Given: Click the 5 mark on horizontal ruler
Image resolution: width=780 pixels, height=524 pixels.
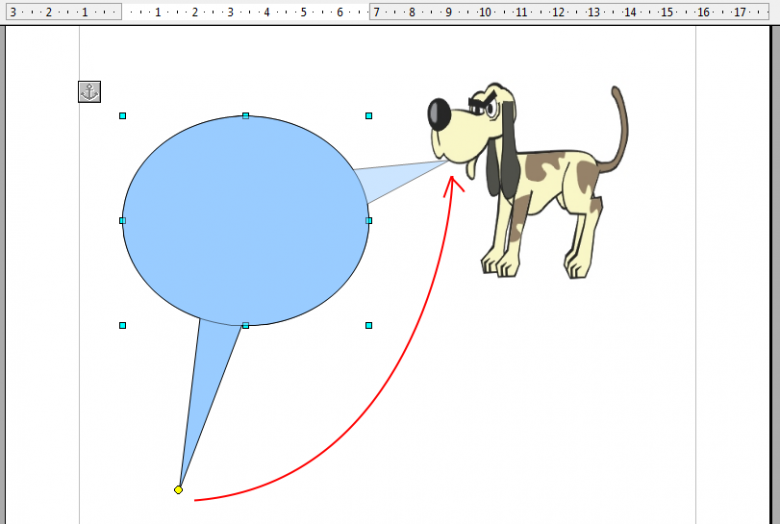Looking at the screenshot, I should tap(303, 12).
